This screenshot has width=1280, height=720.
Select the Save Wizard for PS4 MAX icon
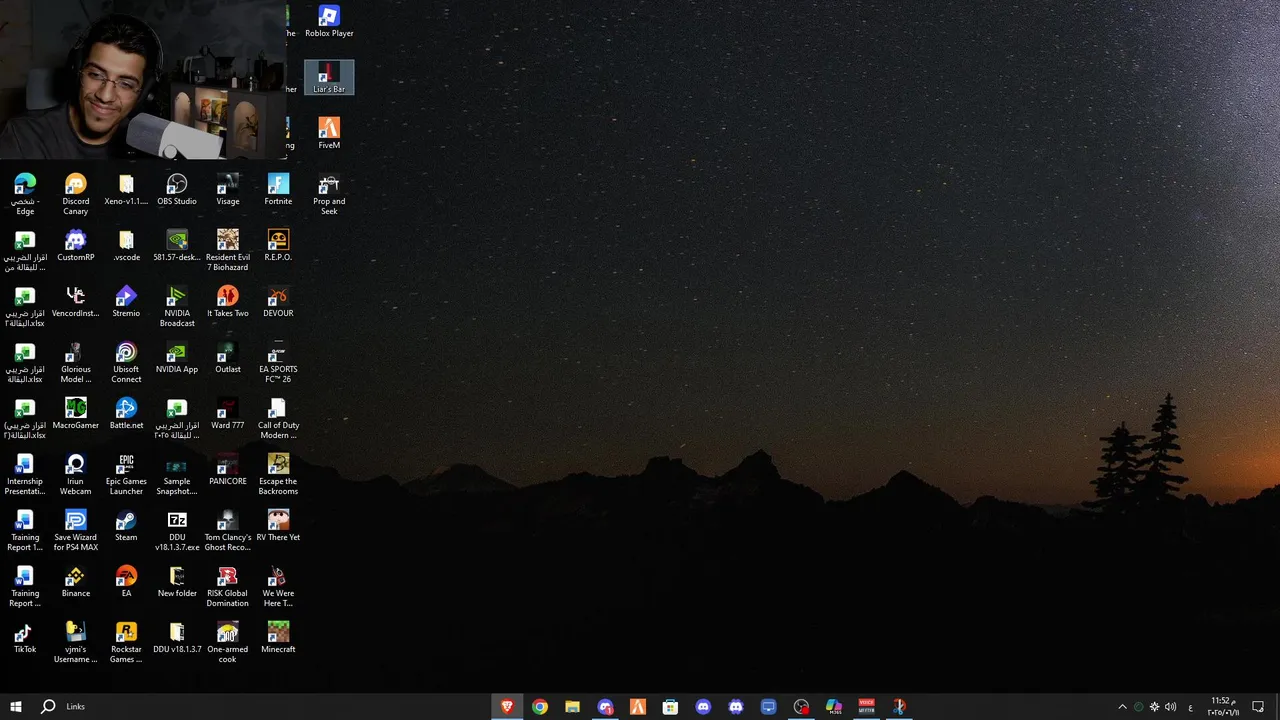[76, 530]
